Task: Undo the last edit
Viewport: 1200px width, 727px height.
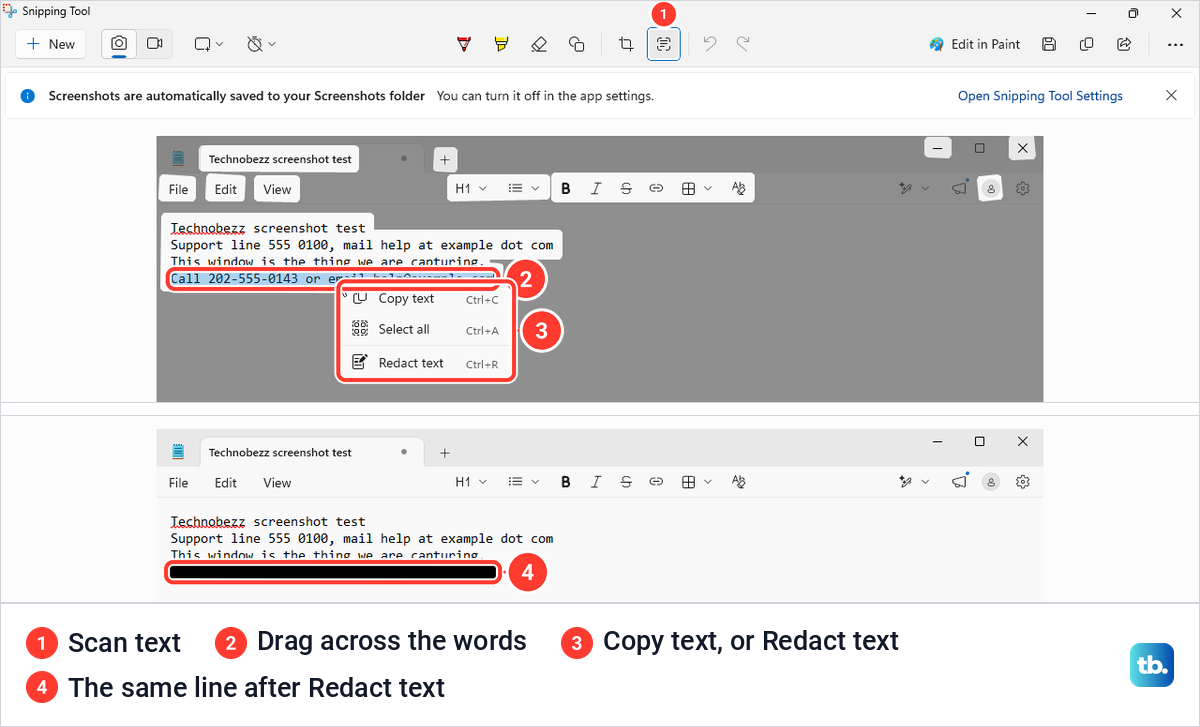Action: click(709, 44)
